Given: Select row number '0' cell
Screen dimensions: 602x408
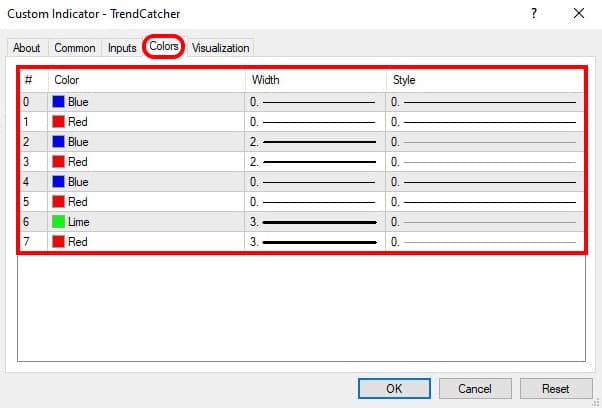Looking at the screenshot, I should [x=34, y=102].
